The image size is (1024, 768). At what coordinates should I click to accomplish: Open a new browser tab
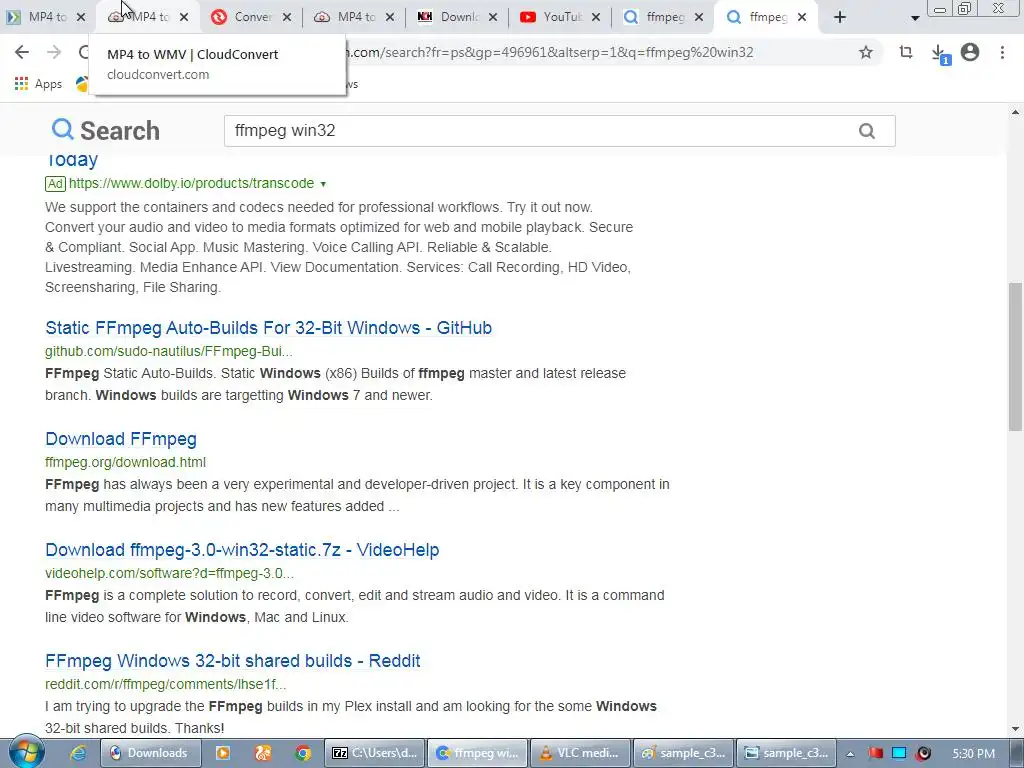(840, 18)
